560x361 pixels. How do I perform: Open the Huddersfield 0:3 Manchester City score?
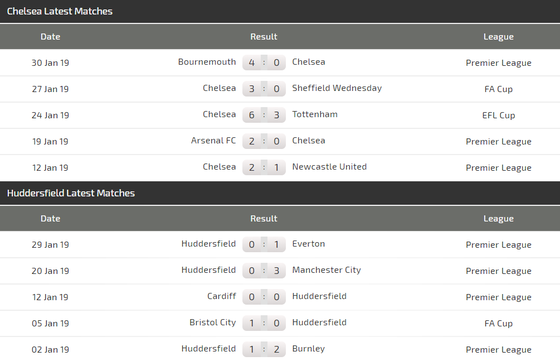(264, 271)
